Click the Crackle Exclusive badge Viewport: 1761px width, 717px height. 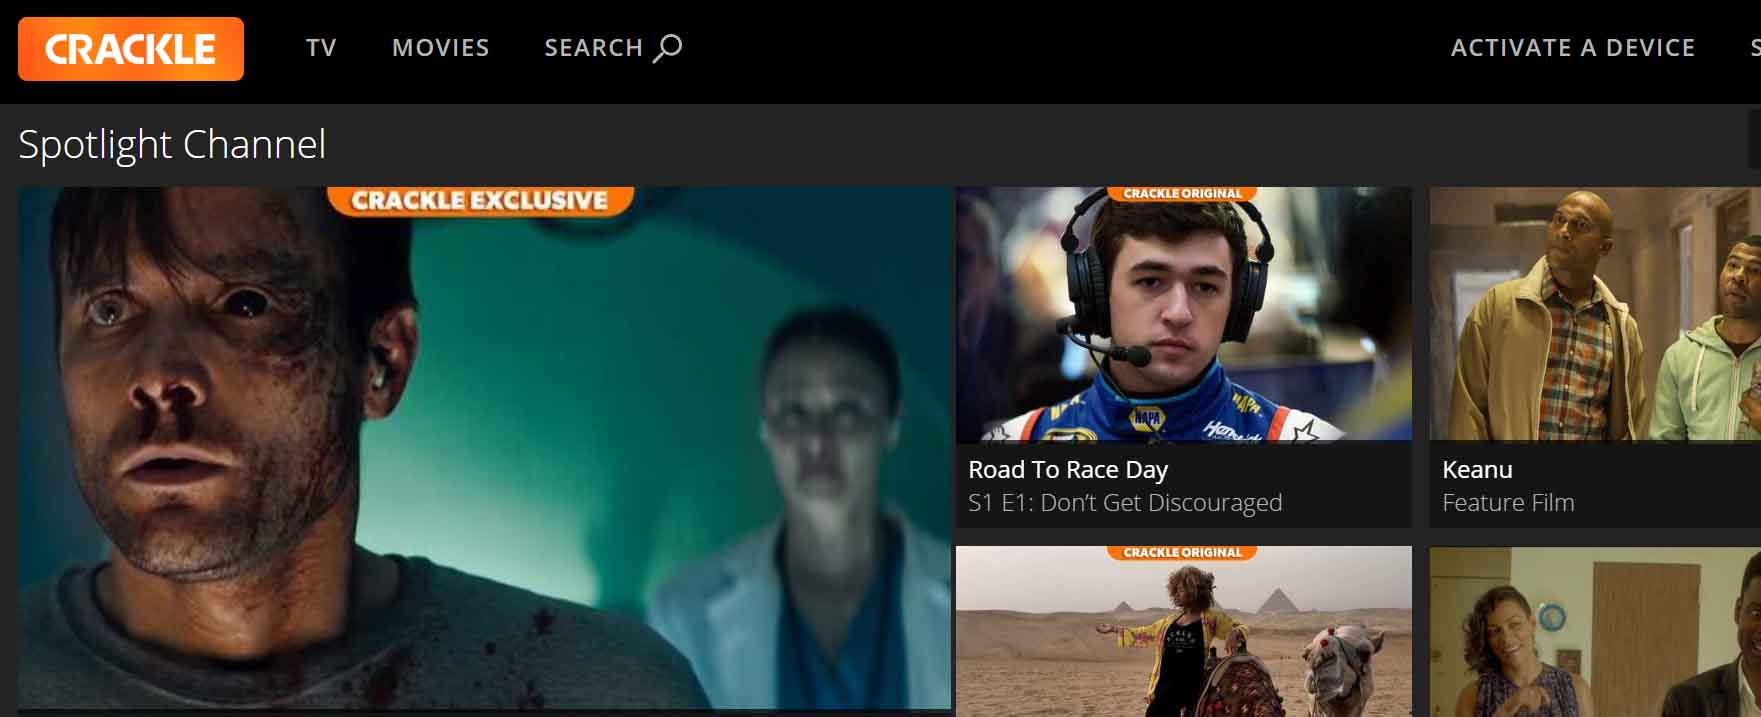[x=480, y=200]
